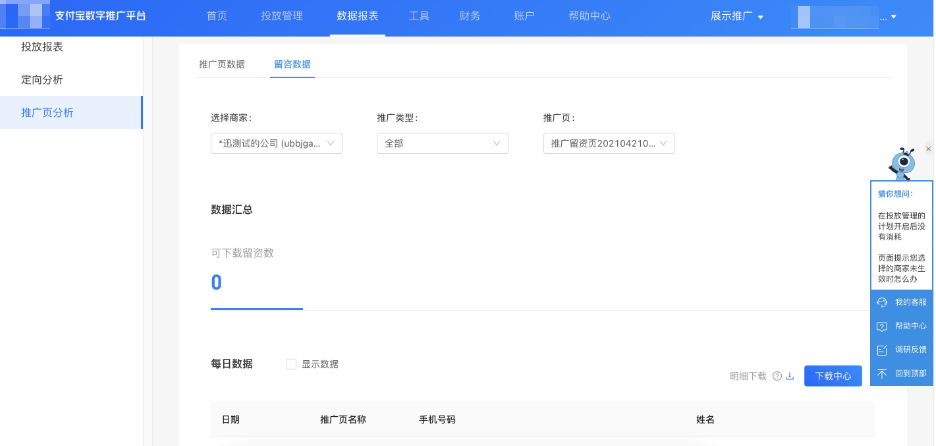Open 调研反馈 in the assistant panel

pos(901,350)
